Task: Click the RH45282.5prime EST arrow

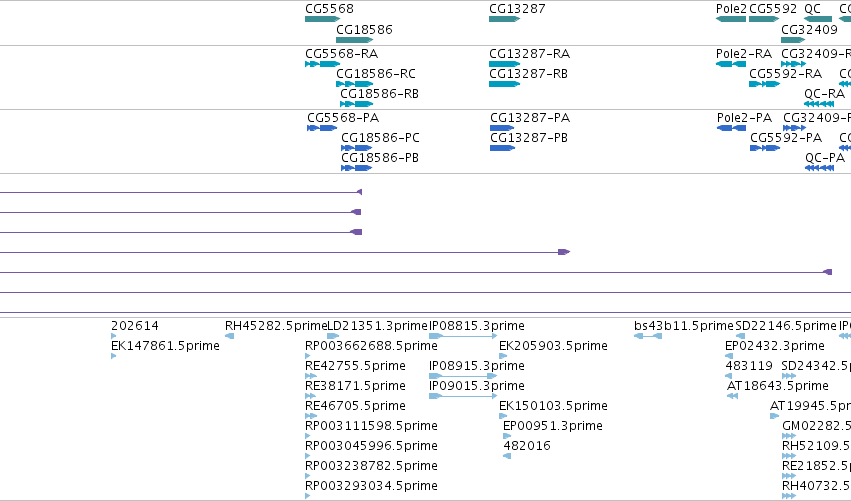Action: click(230, 337)
